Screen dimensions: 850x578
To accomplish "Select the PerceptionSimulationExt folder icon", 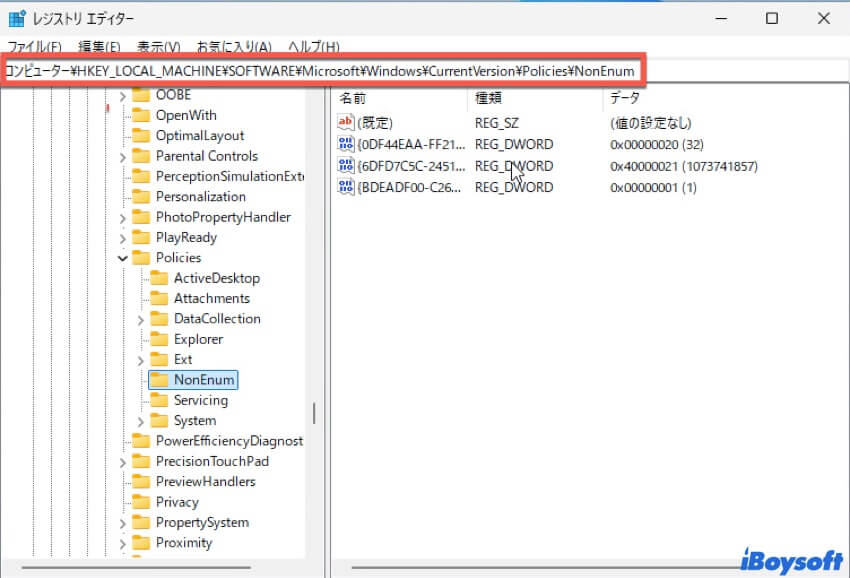I will [141, 176].
